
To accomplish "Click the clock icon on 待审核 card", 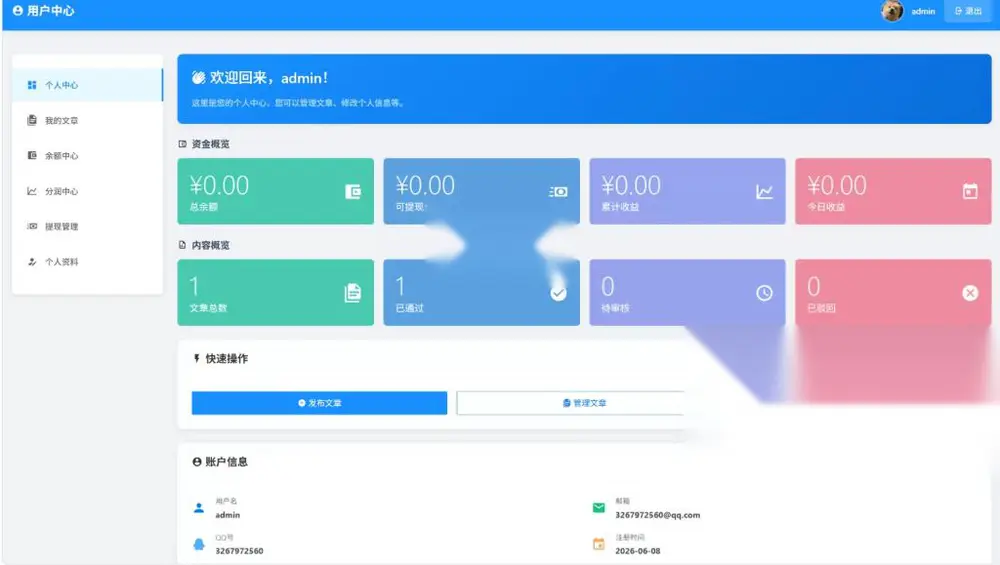I will pos(764,293).
